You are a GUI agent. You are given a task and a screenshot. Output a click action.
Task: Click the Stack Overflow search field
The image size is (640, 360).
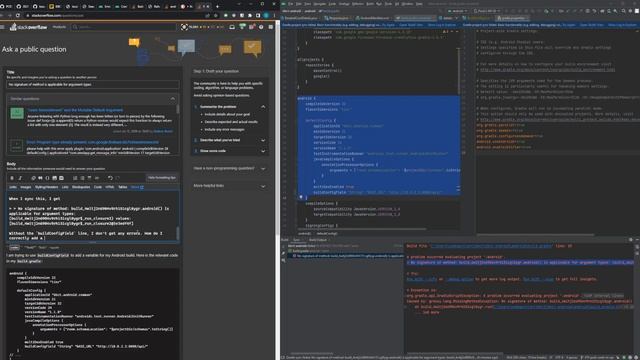(124, 27)
